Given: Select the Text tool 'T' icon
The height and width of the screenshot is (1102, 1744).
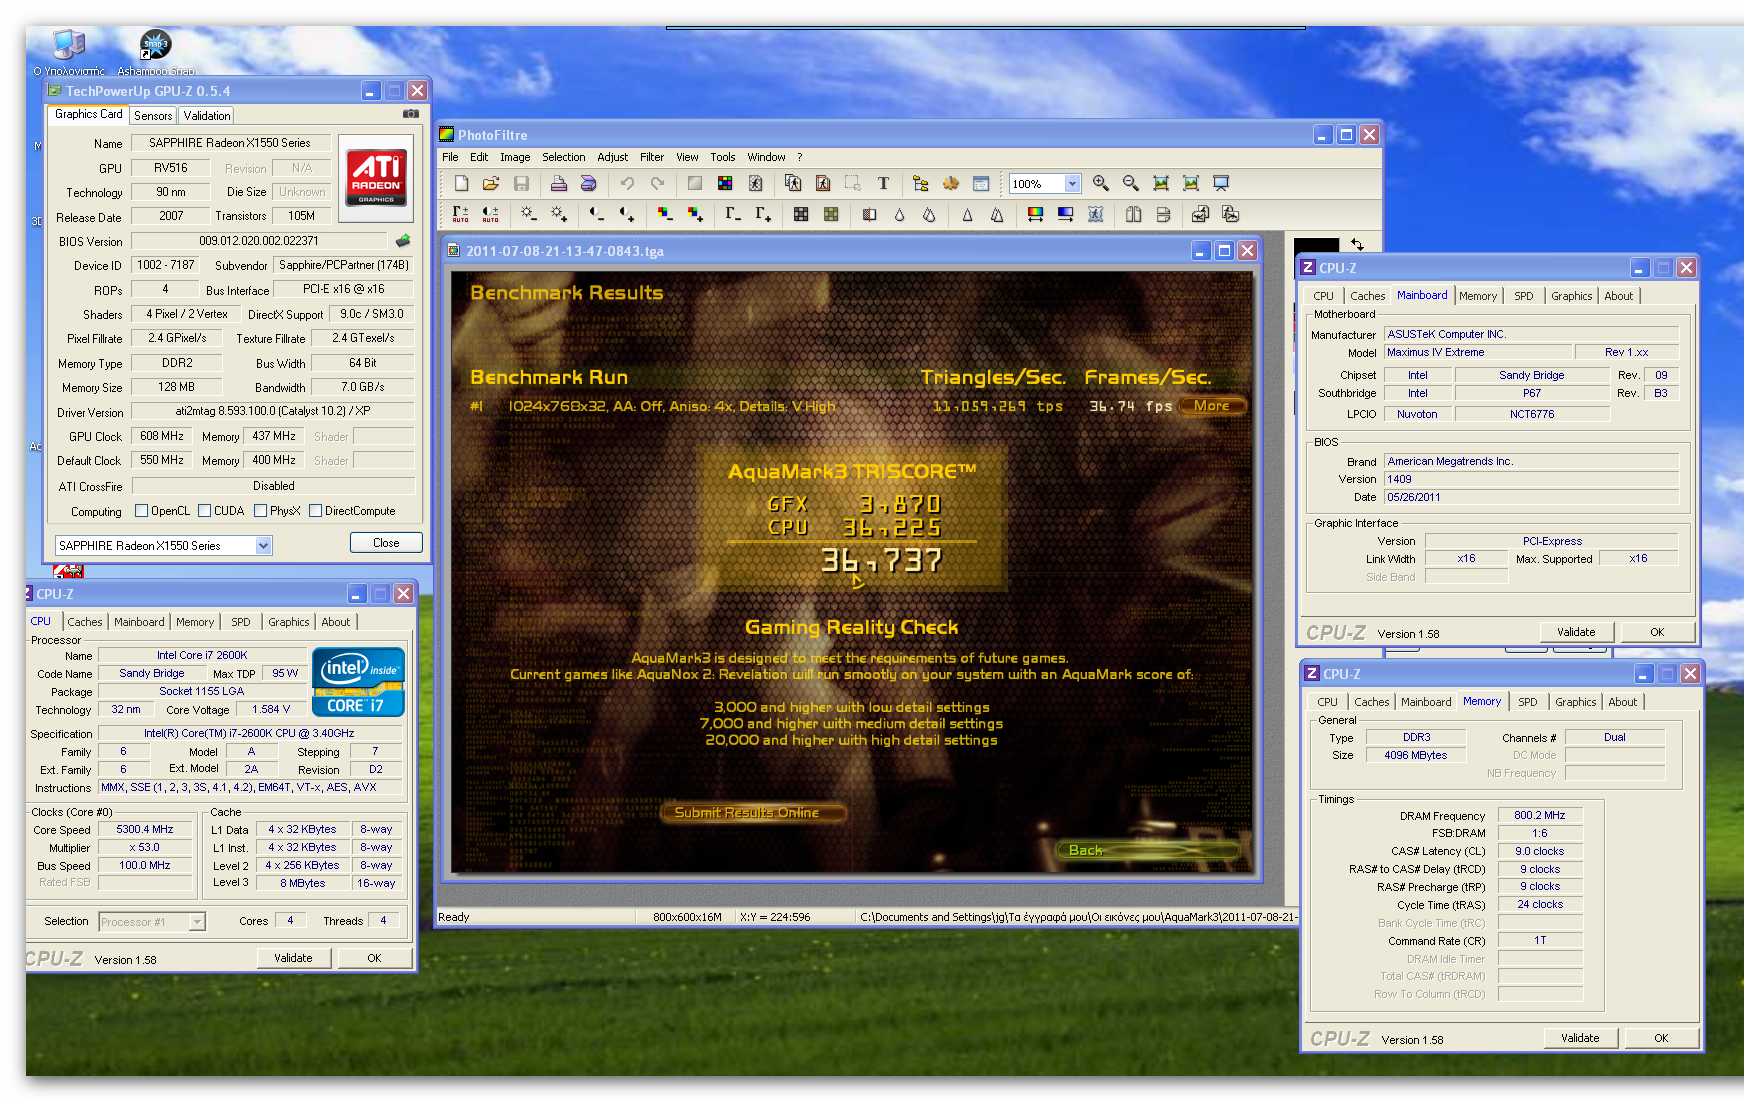Looking at the screenshot, I should coord(883,184).
